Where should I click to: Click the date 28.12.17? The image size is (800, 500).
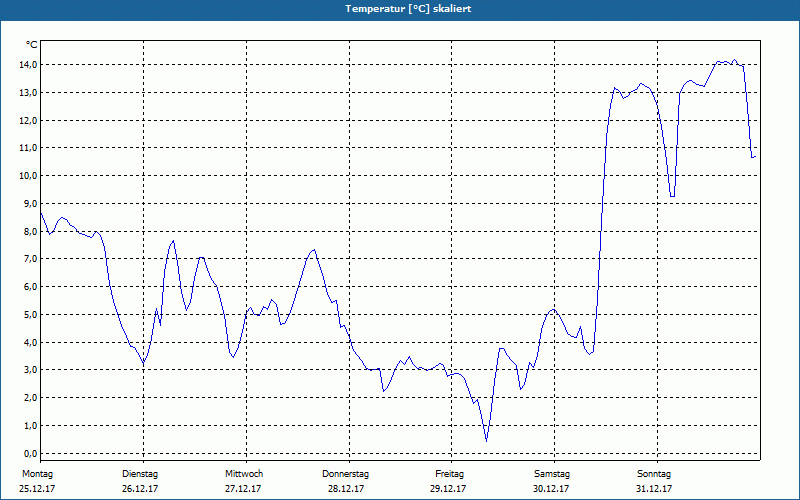click(x=346, y=489)
